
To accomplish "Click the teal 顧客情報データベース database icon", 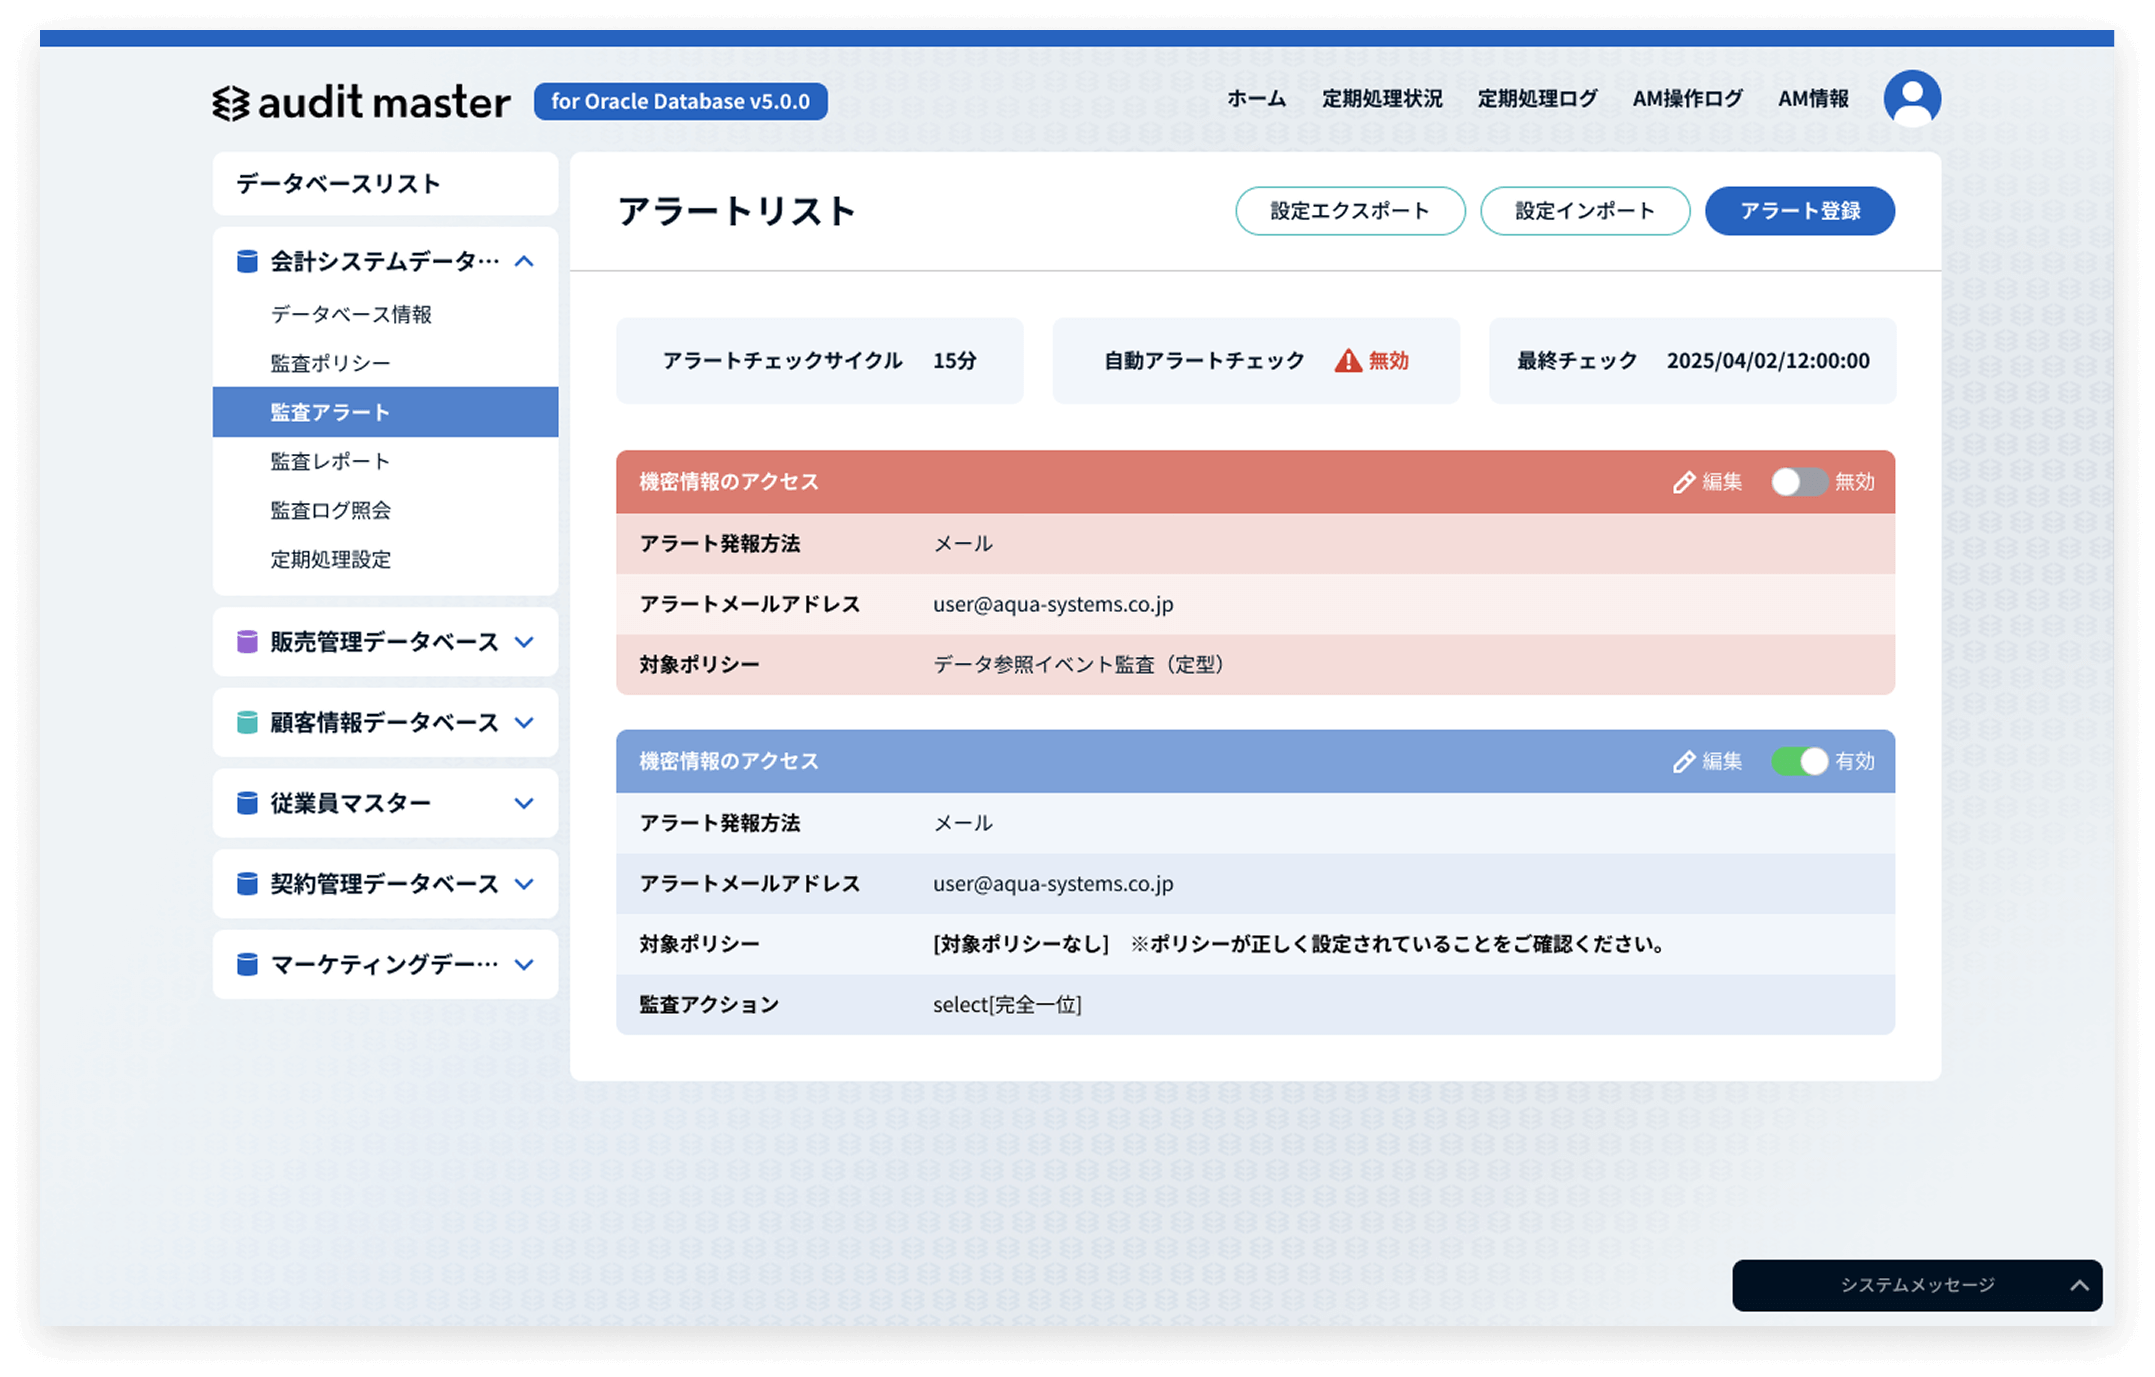I will (x=247, y=722).
